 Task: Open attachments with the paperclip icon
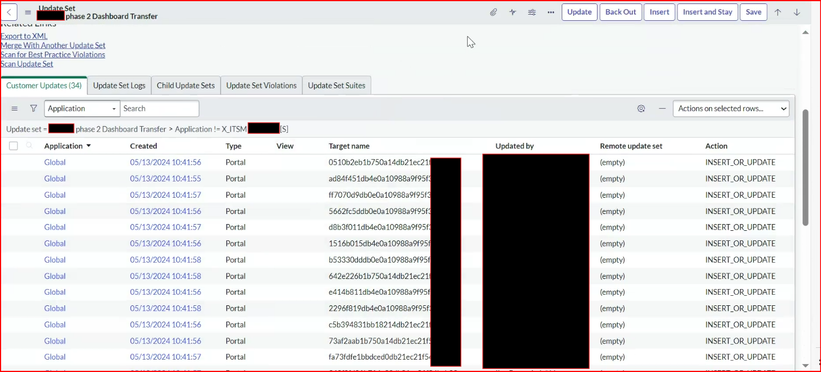493,12
